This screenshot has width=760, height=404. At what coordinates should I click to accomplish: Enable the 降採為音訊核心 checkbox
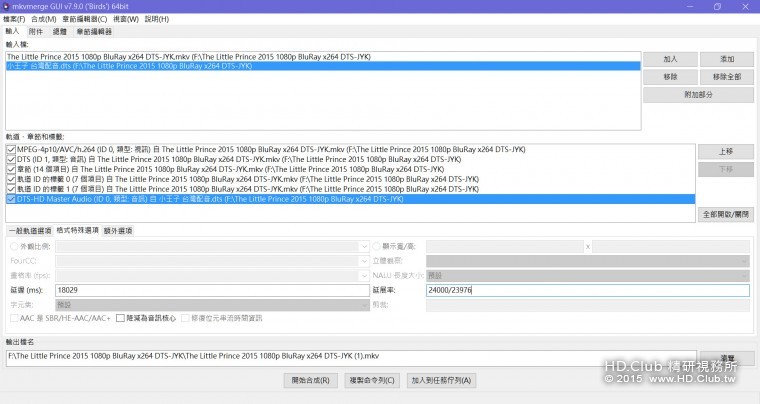pos(120,318)
